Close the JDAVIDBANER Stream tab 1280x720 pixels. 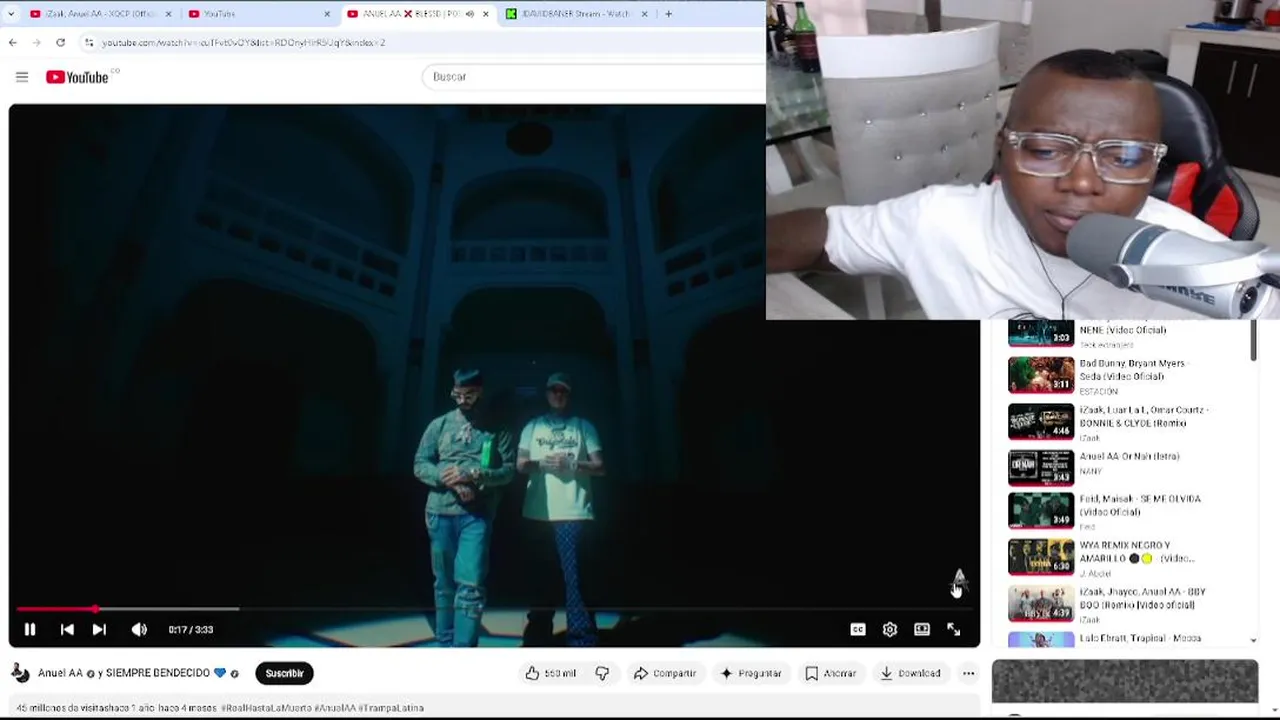click(644, 14)
